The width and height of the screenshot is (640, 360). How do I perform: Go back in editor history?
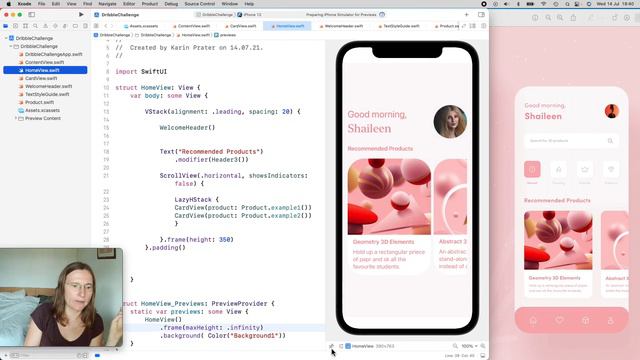pos(105,26)
